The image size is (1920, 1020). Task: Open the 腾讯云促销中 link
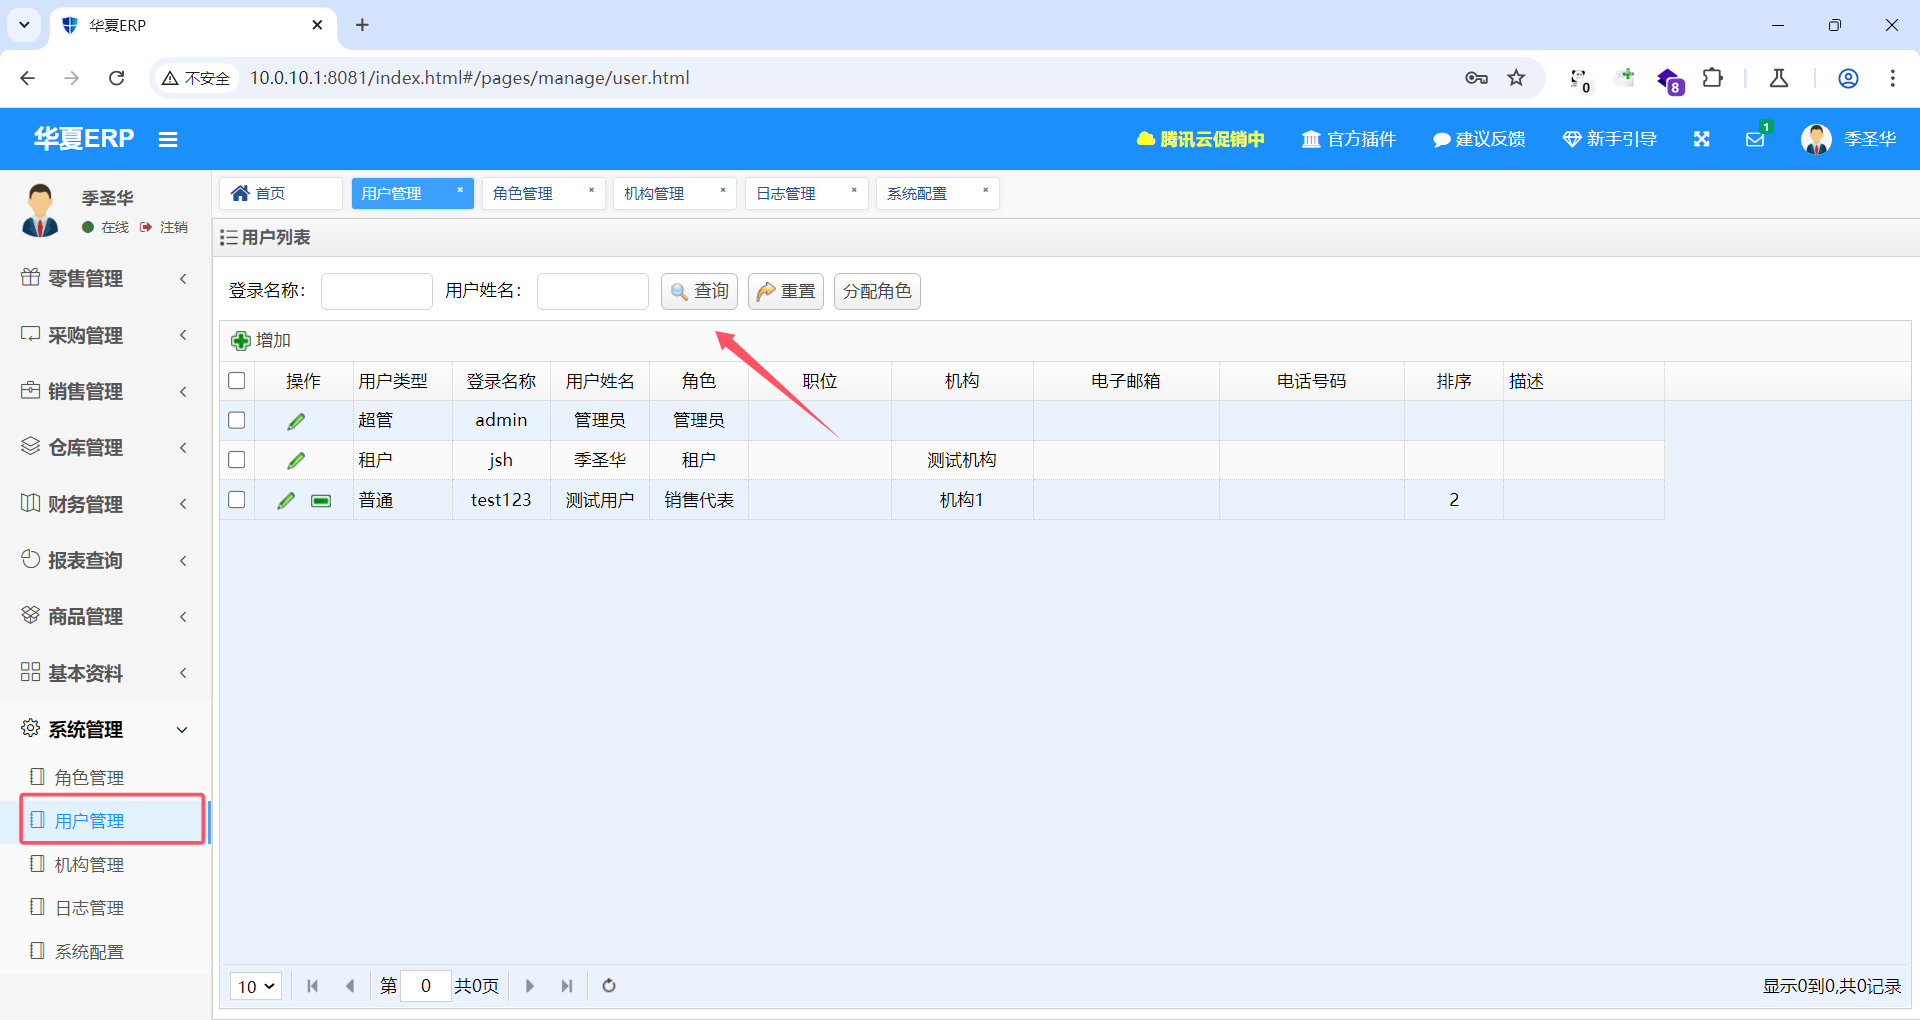1200,139
